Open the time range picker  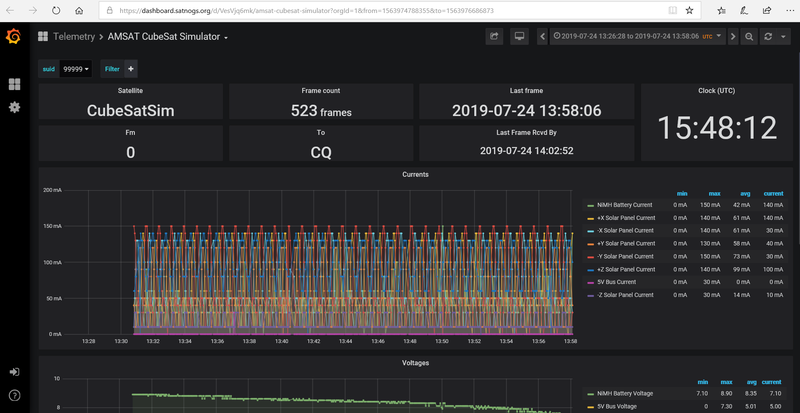coord(638,37)
